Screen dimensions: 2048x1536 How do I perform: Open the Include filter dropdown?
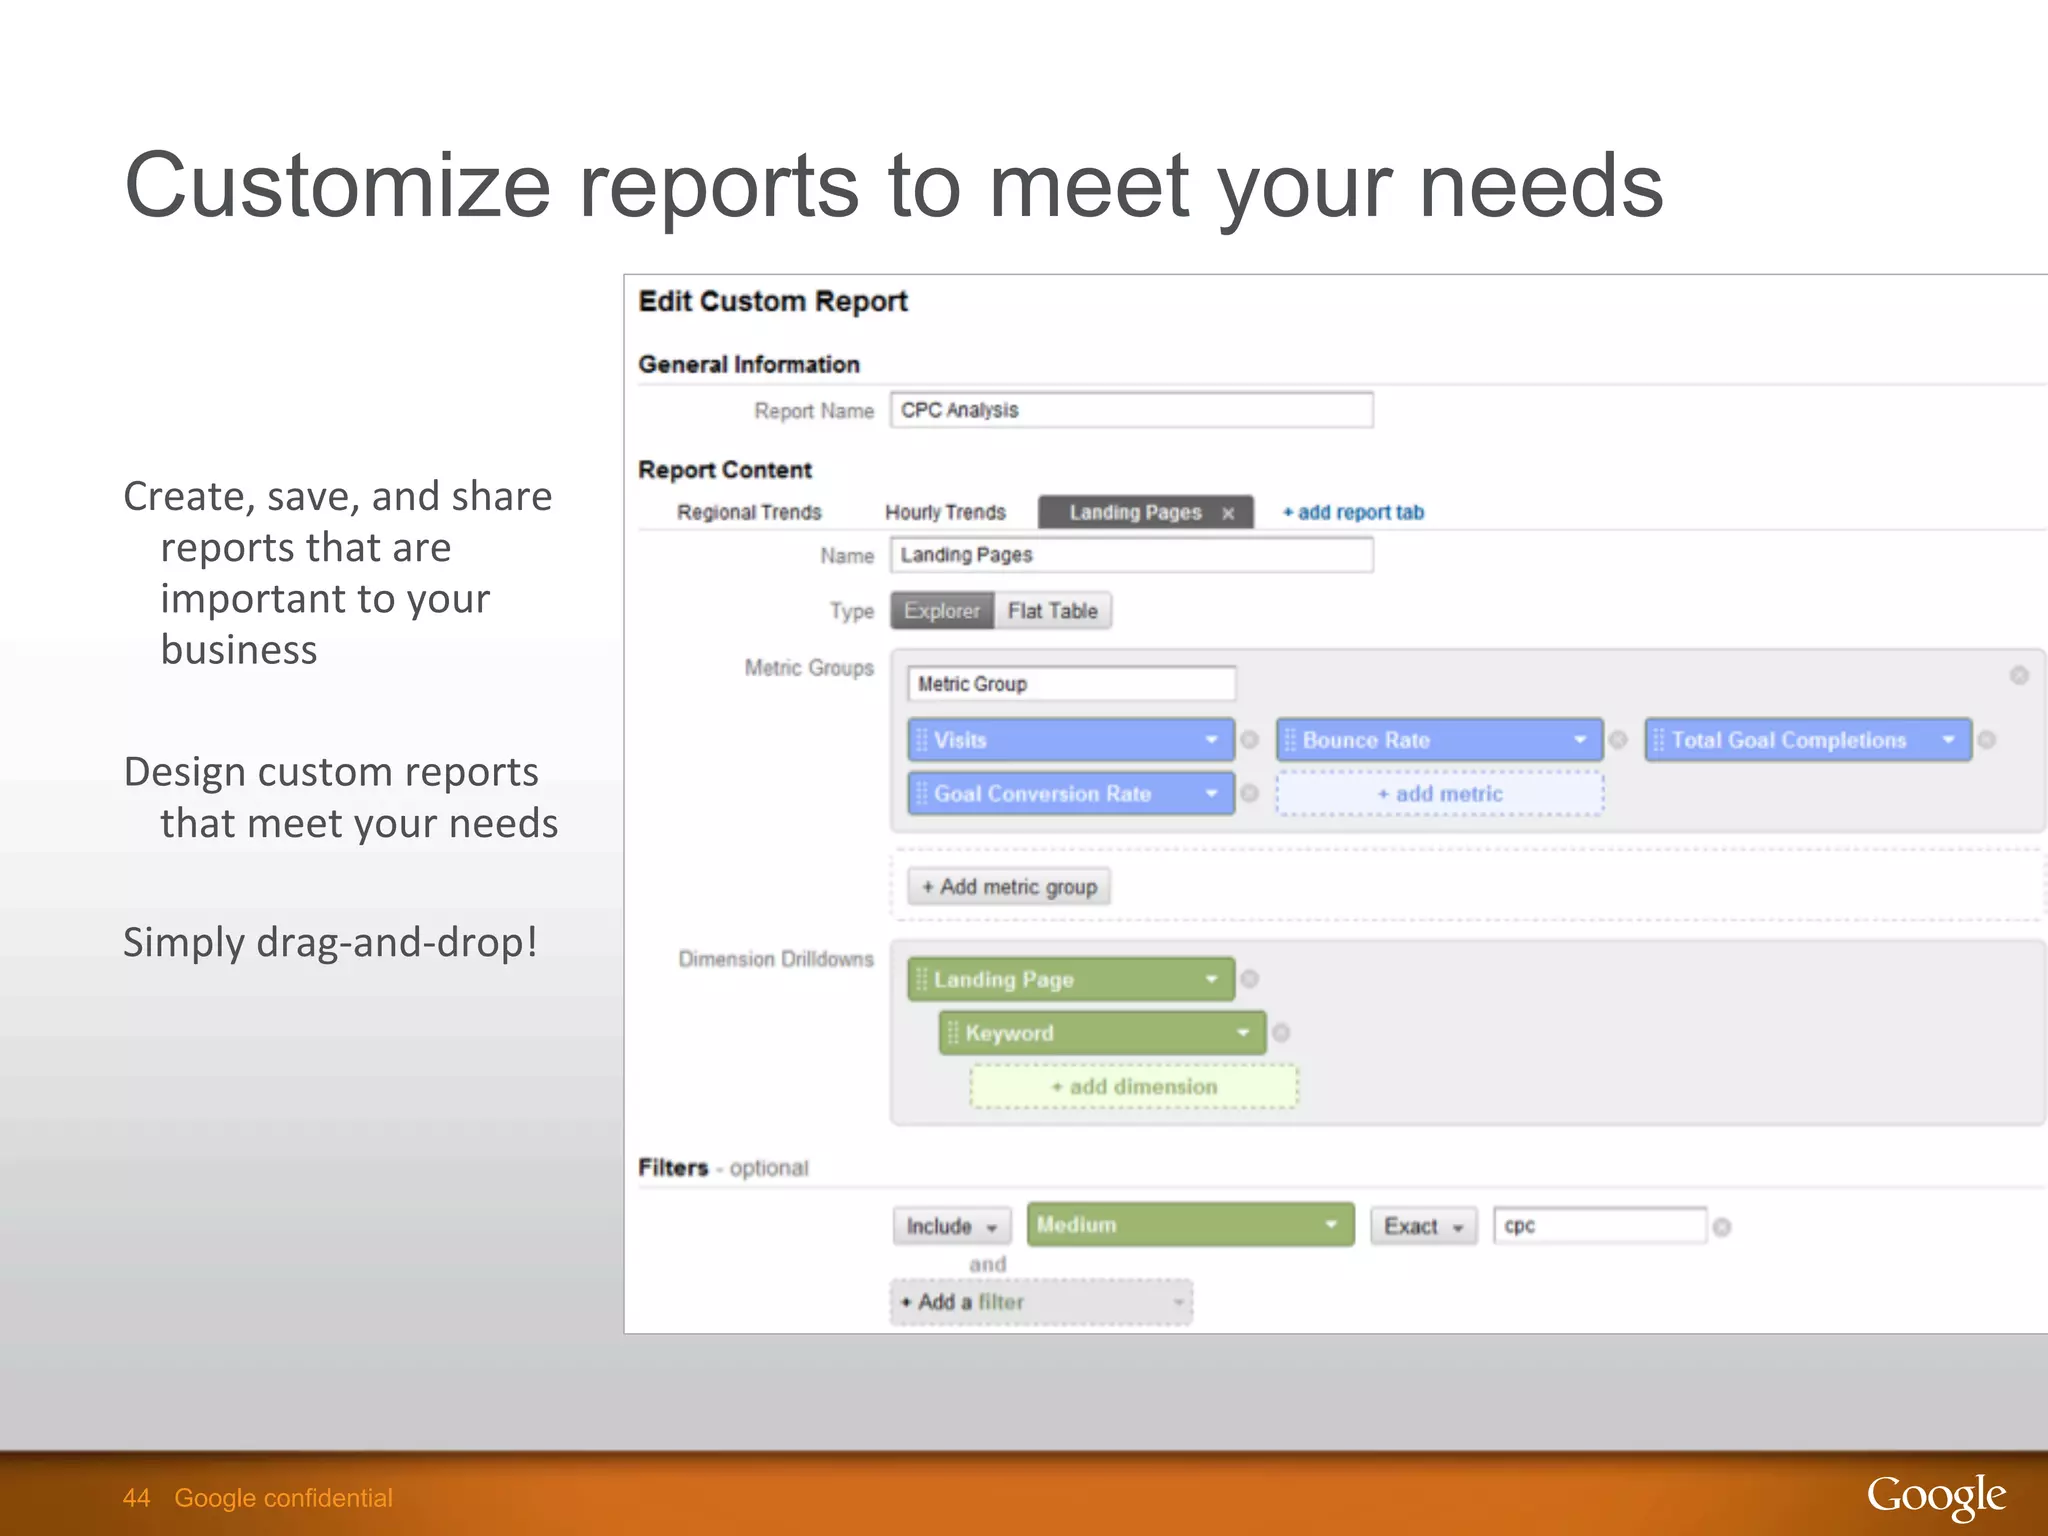click(952, 1226)
